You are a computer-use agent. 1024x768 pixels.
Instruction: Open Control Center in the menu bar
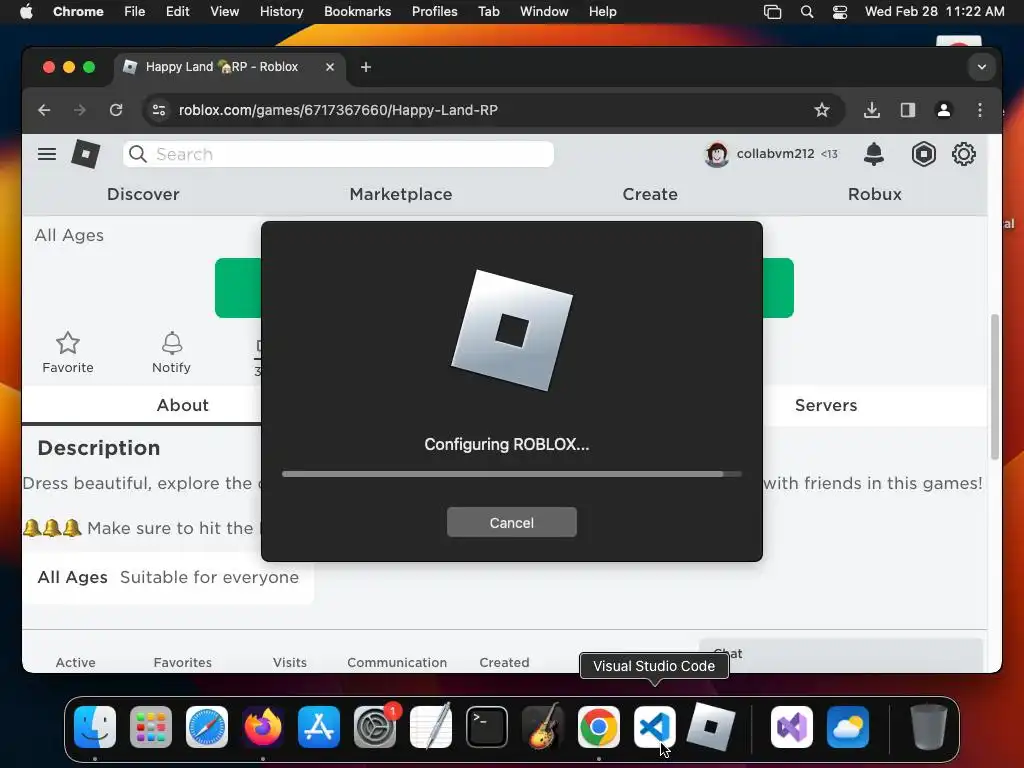click(x=840, y=12)
